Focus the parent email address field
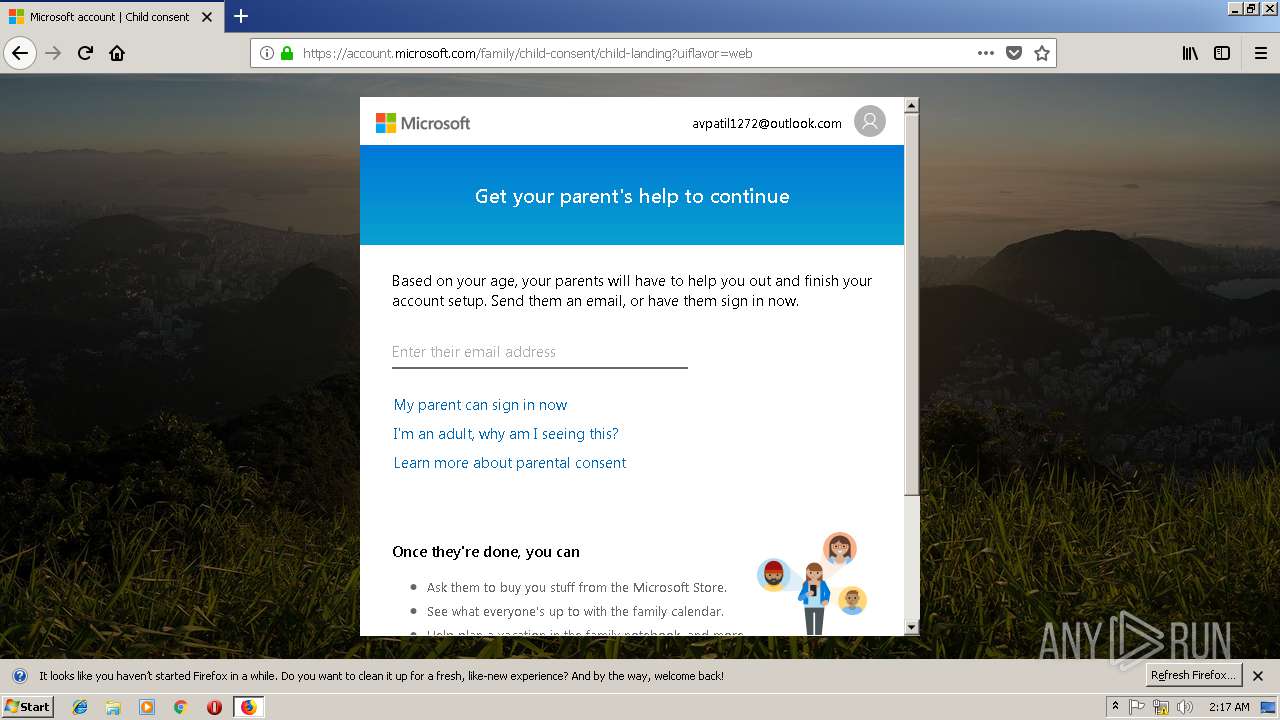This screenshot has width=1280, height=720. (540, 352)
